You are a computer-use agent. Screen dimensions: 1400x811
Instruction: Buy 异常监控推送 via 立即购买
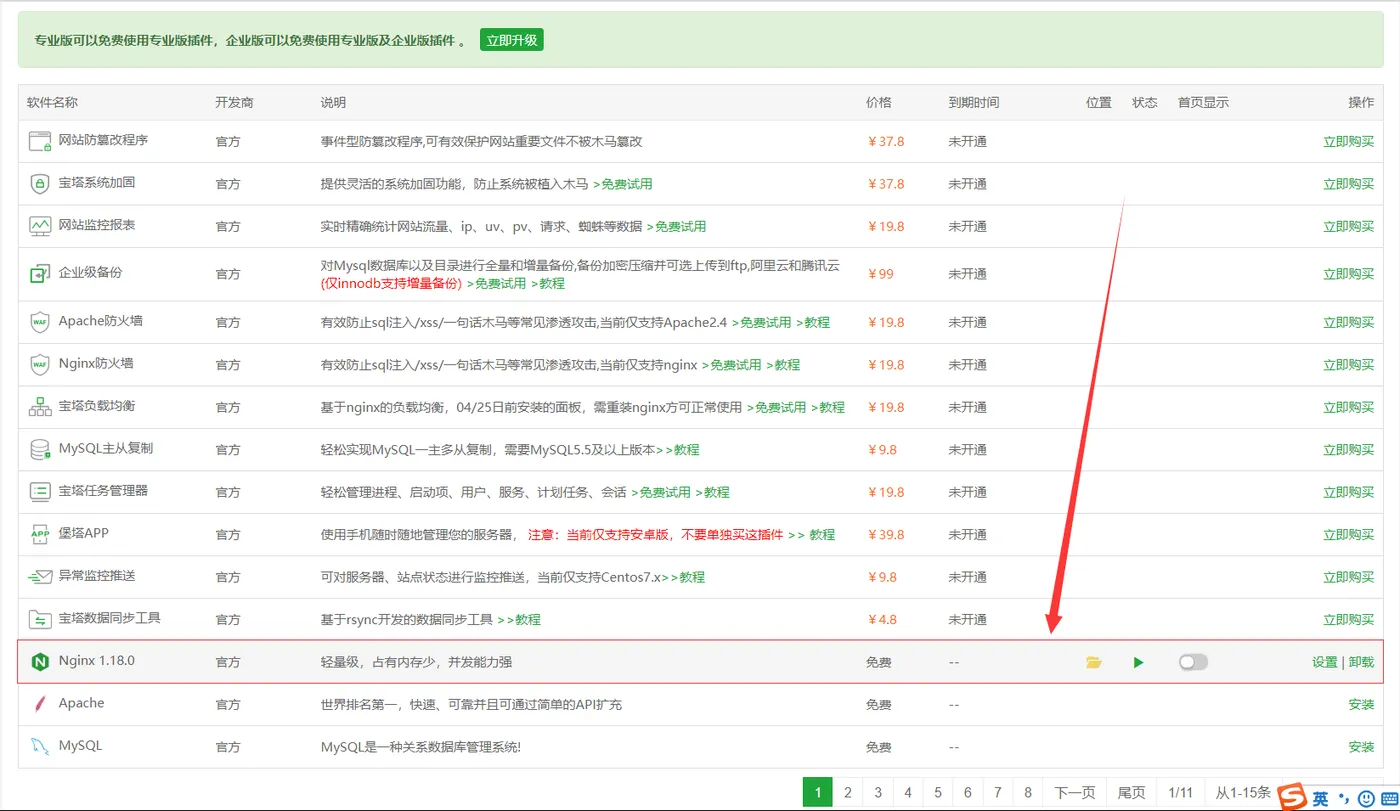pos(1348,577)
